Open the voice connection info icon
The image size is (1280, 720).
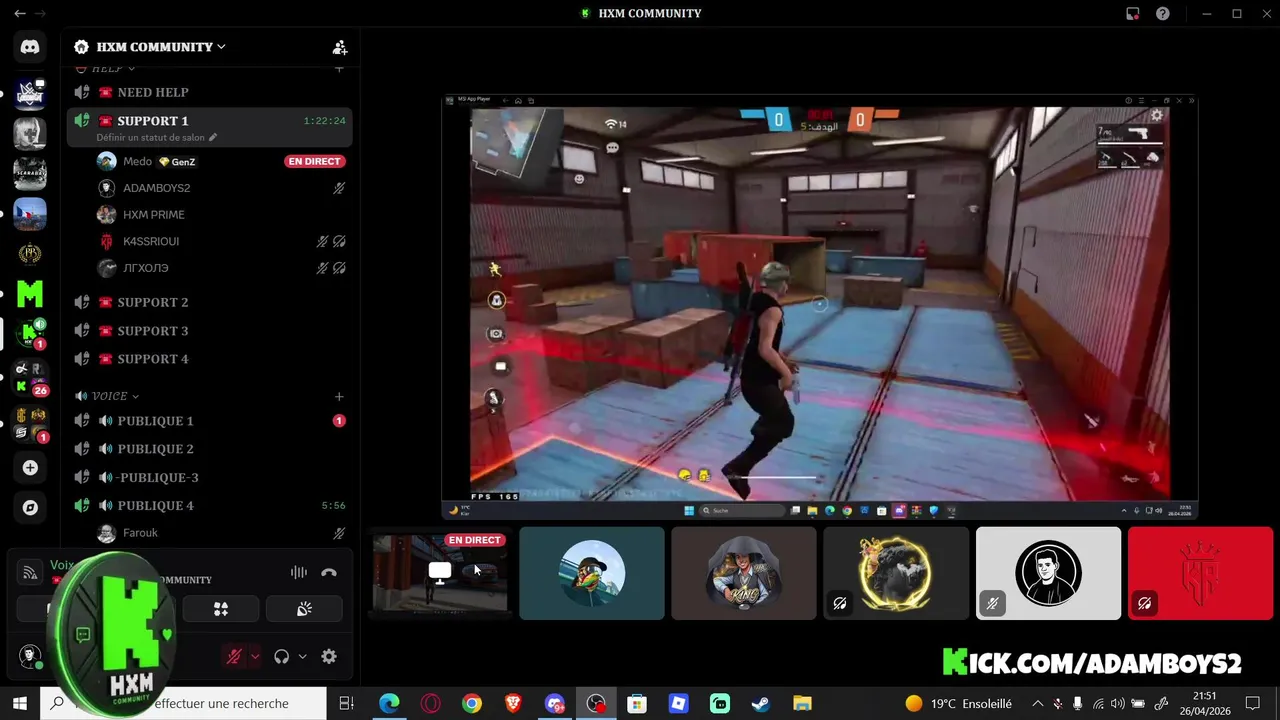coord(30,573)
